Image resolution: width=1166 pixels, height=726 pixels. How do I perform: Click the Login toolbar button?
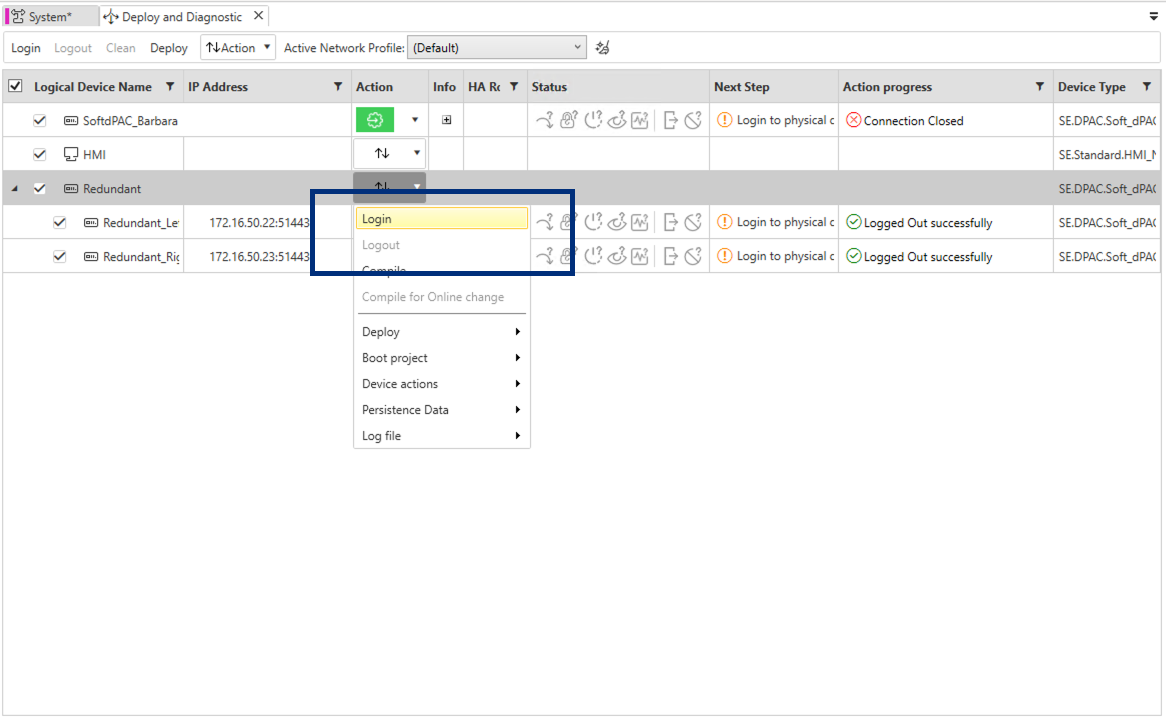(26, 48)
